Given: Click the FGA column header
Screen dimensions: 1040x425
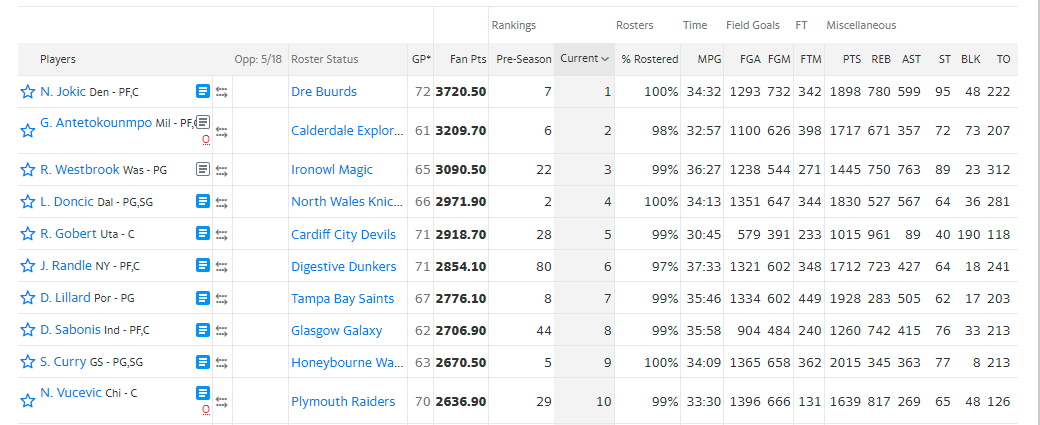Looking at the screenshot, I should 751,59.
